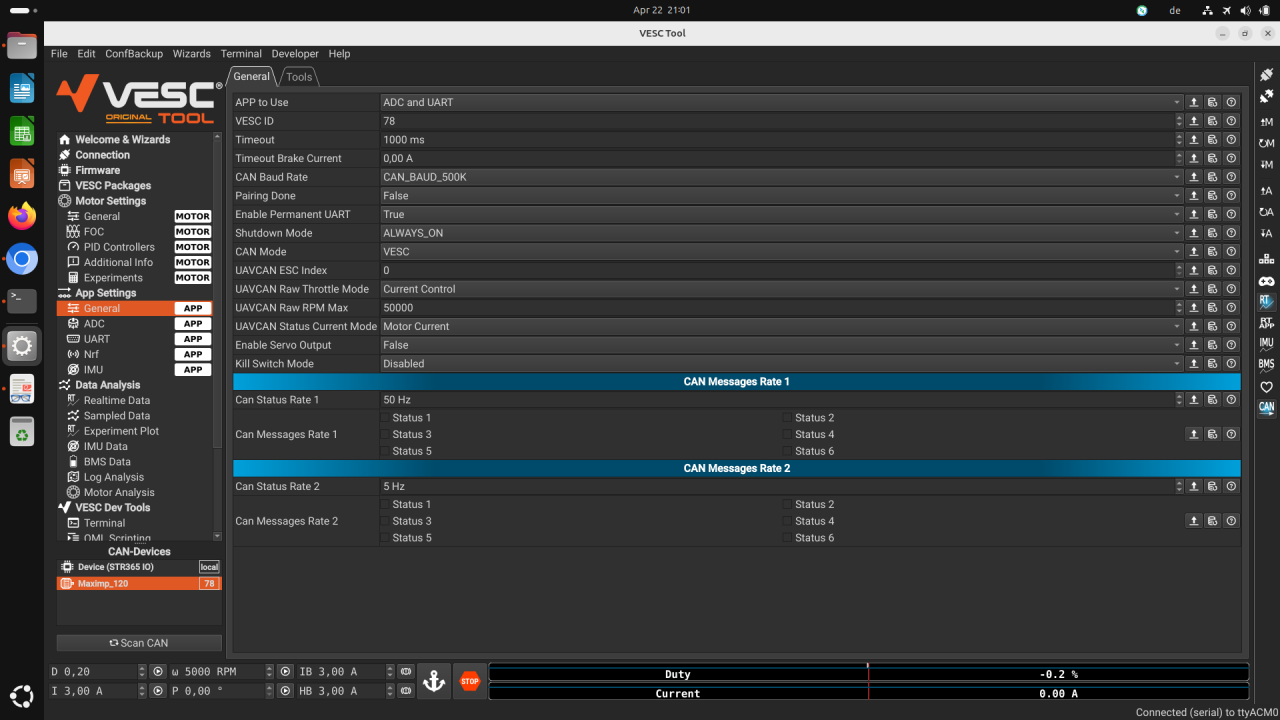Enable Status 4 in Can Messages Rate 2

coord(785,521)
